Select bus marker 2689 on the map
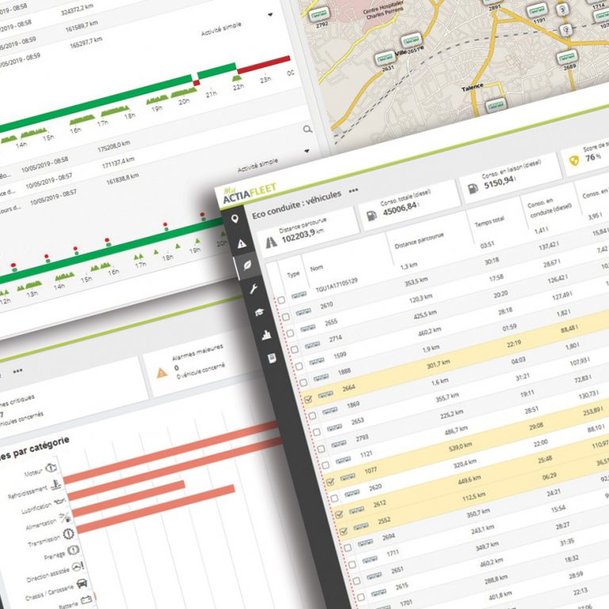This screenshot has width=609, height=609. click(x=567, y=58)
